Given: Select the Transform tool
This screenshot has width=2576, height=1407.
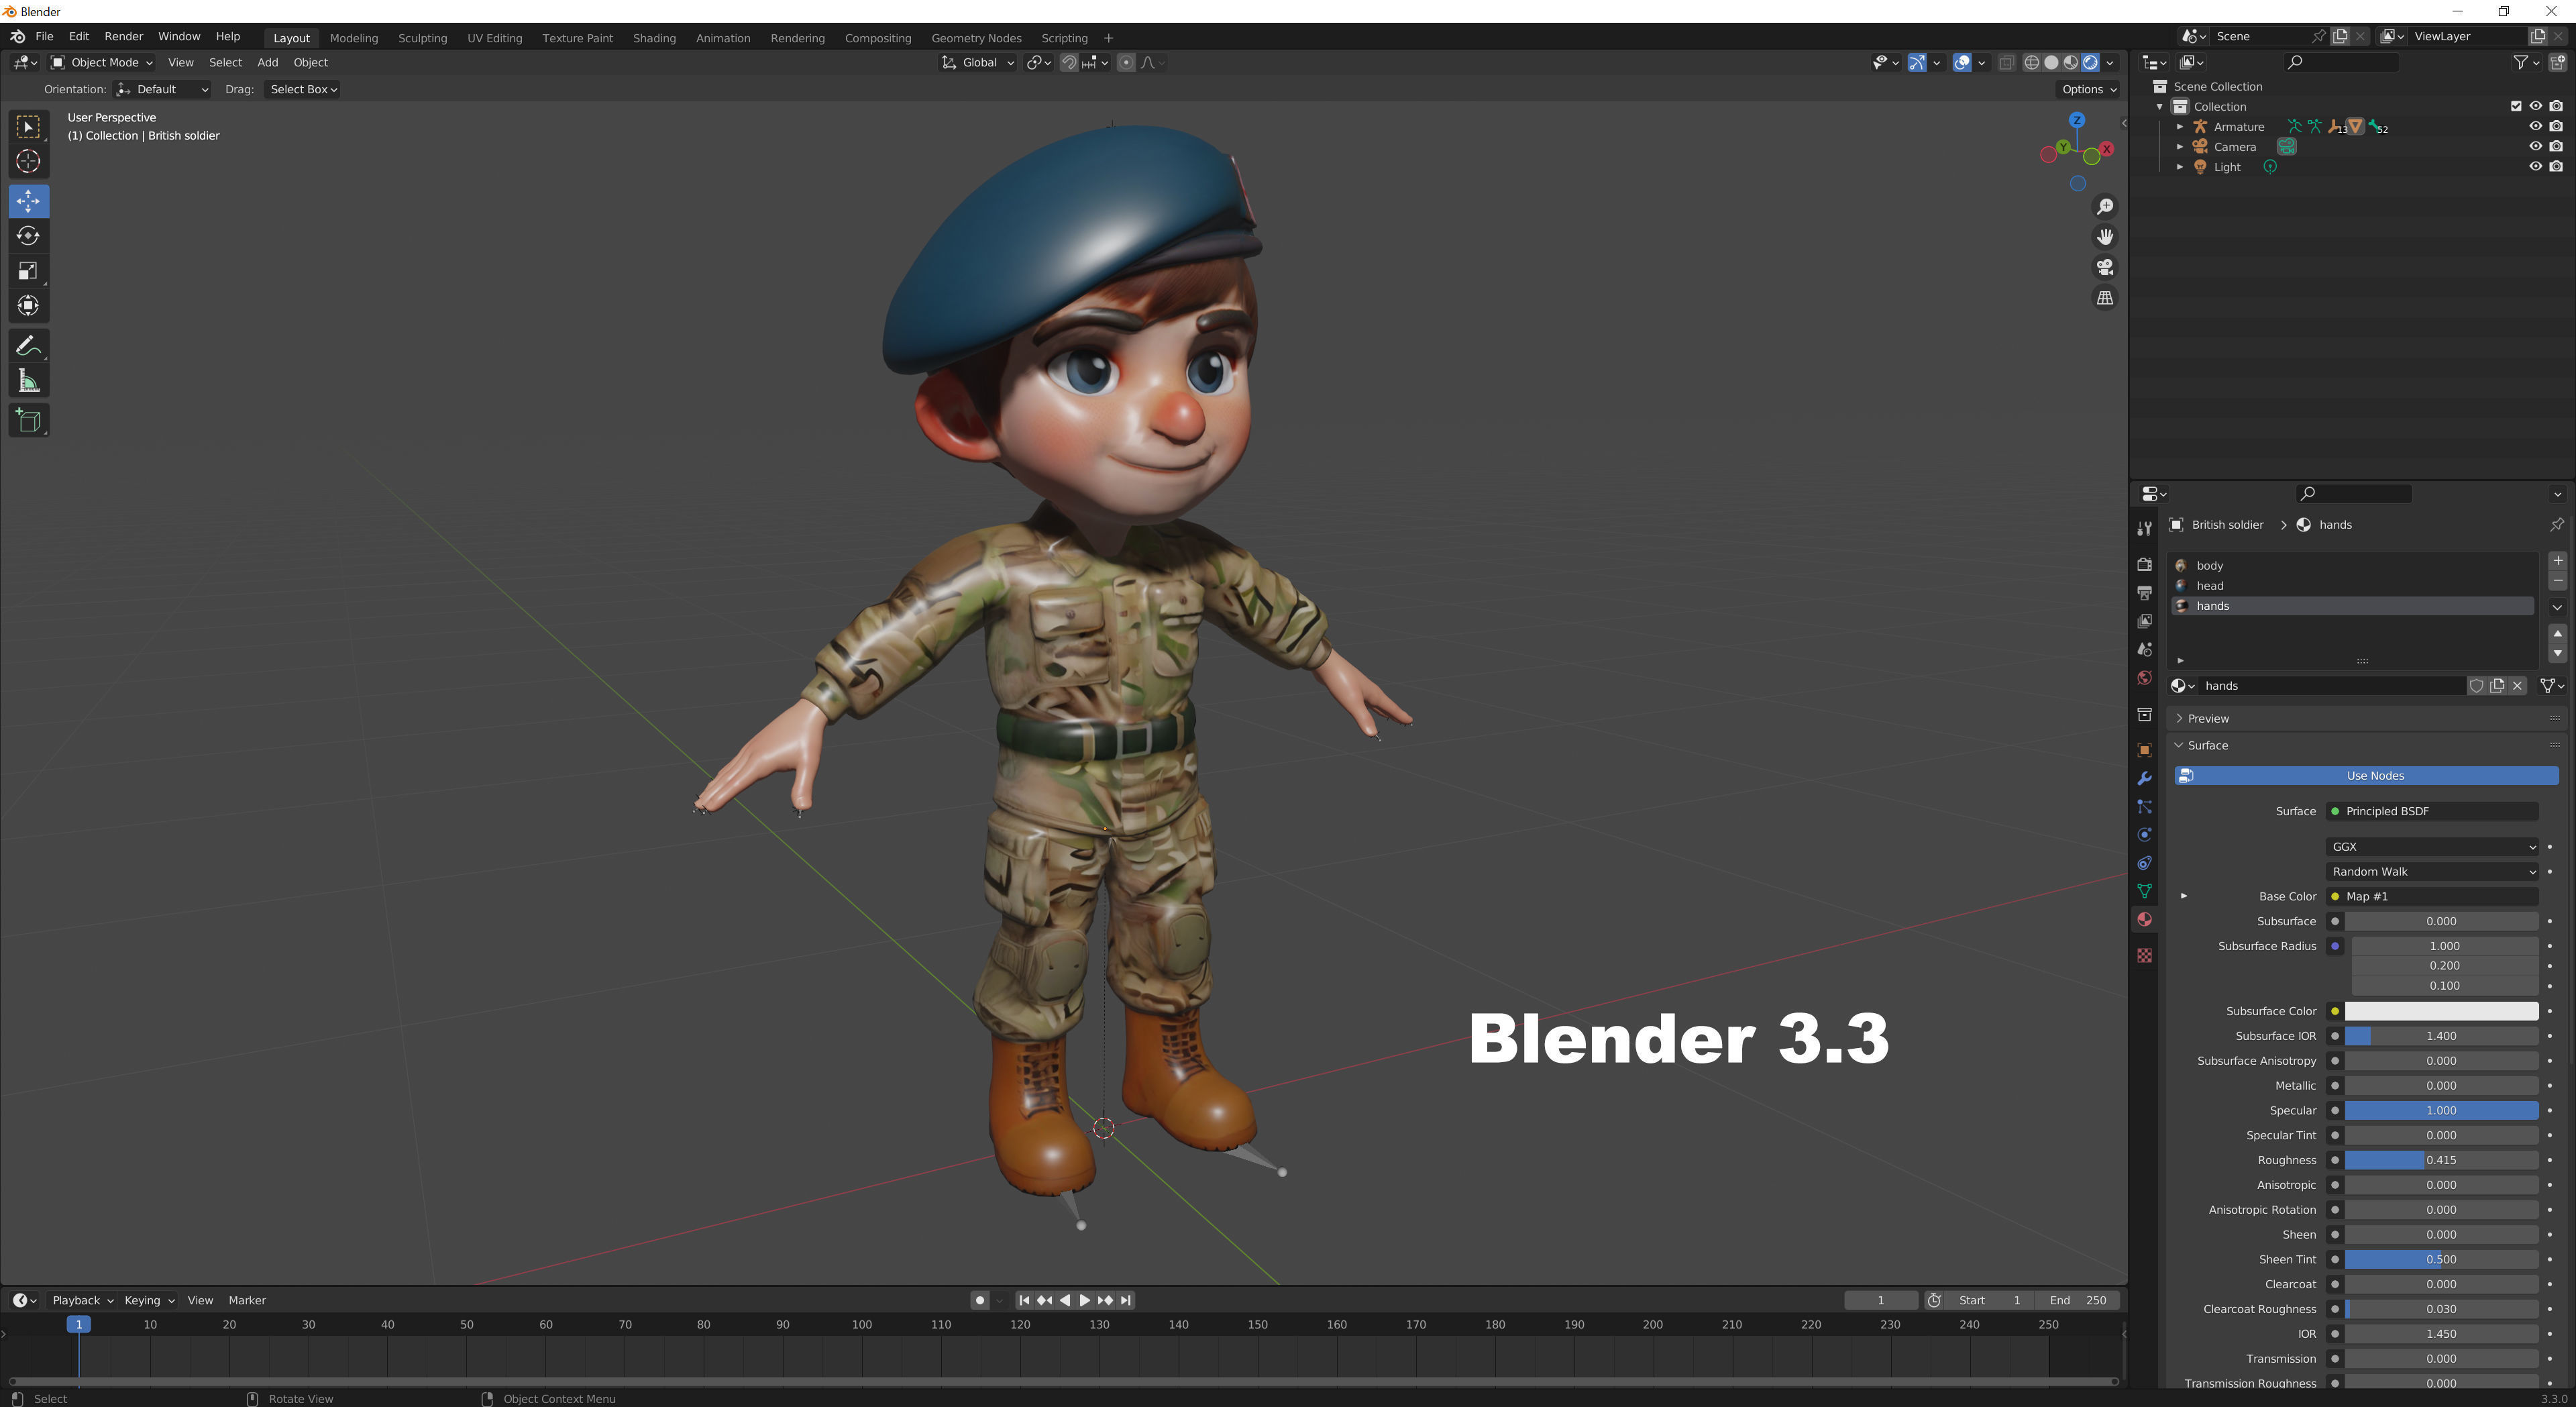Looking at the screenshot, I should click(x=28, y=306).
